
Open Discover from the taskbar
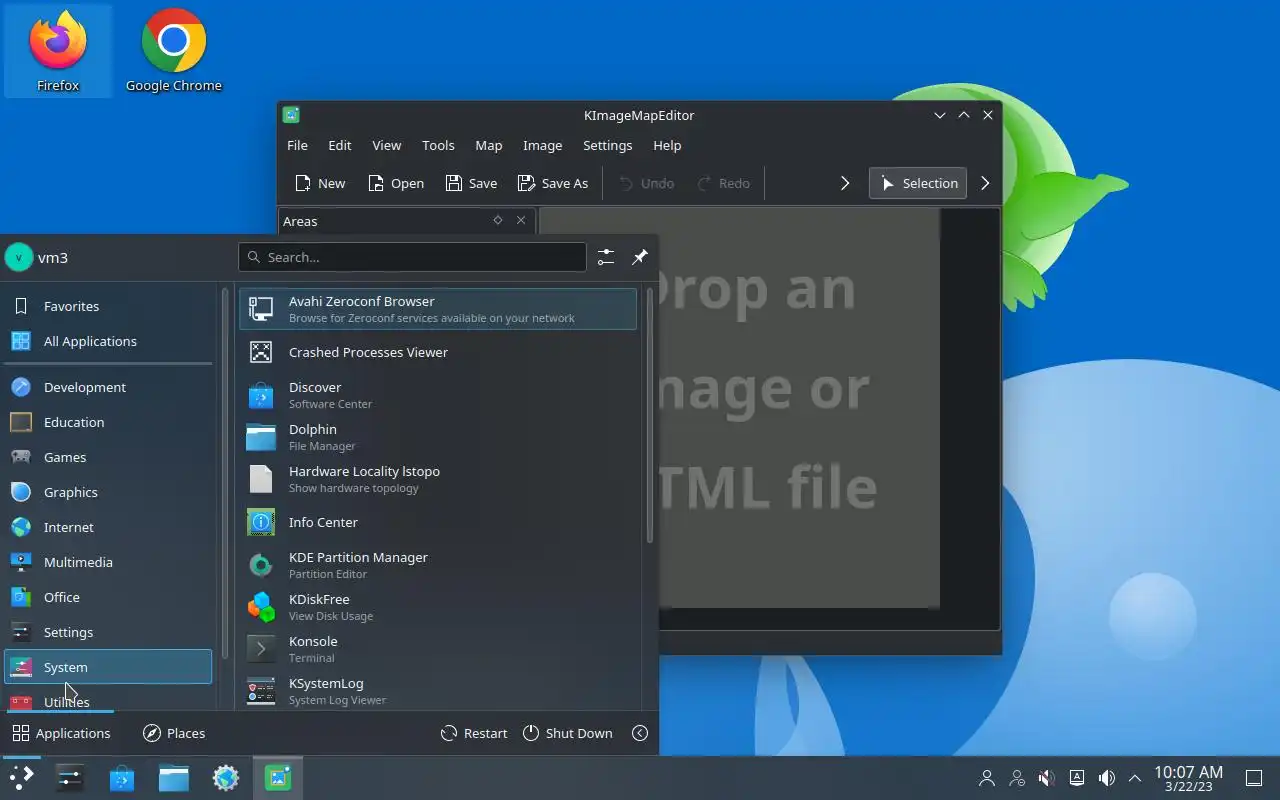click(x=122, y=778)
